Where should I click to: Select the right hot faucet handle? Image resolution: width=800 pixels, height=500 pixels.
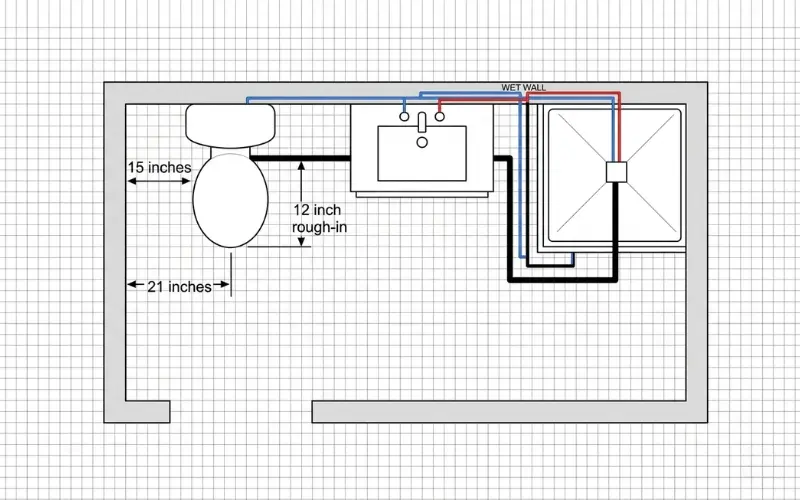point(440,117)
